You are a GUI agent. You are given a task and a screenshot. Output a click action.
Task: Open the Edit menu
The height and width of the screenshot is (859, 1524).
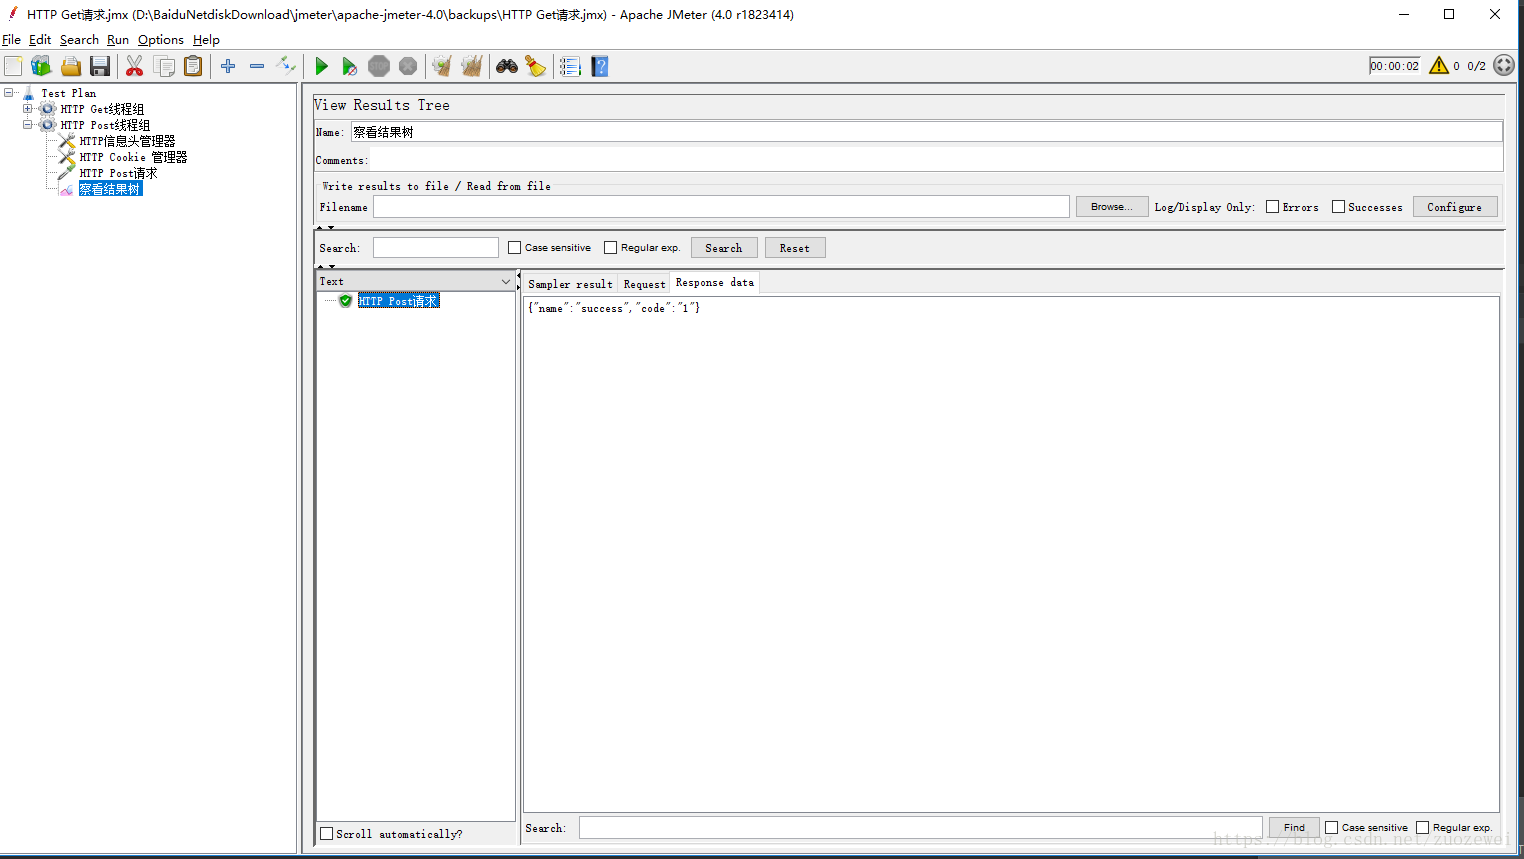point(40,40)
